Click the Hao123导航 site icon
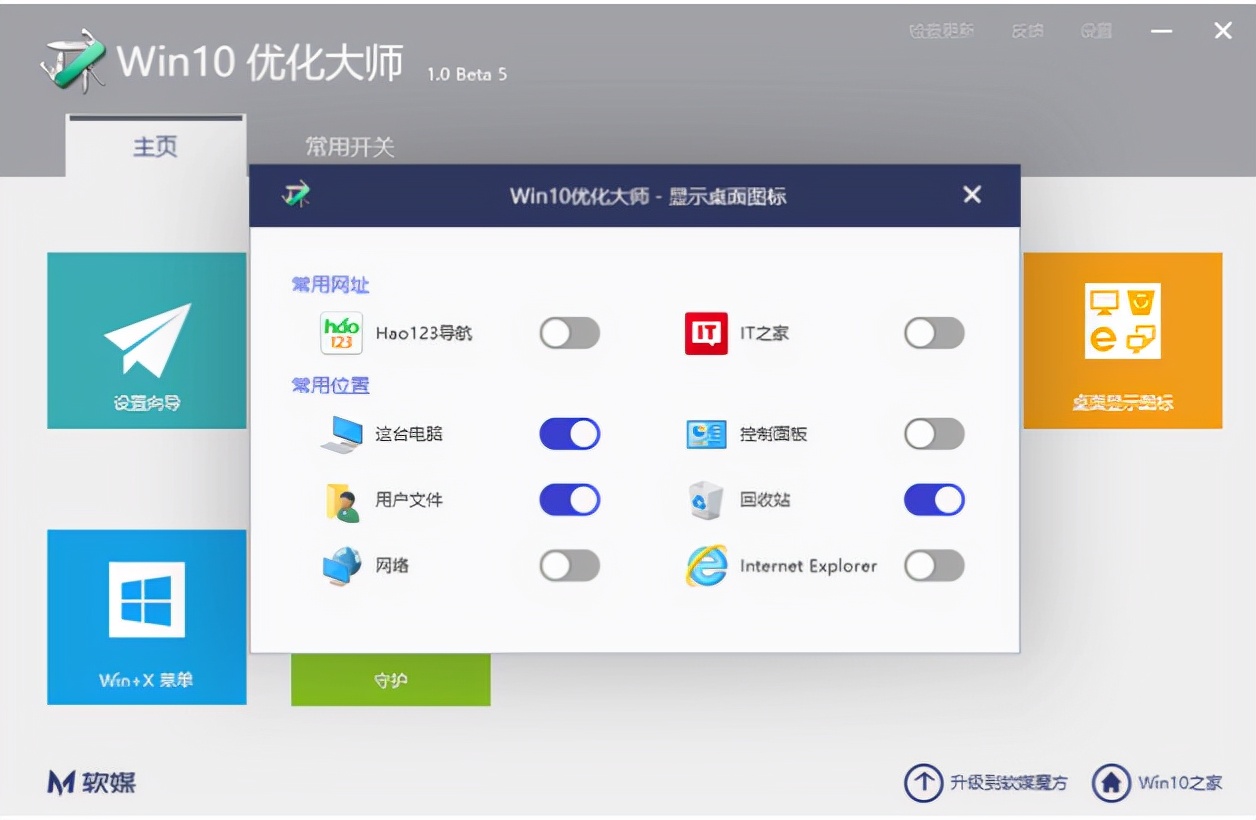 [342, 333]
